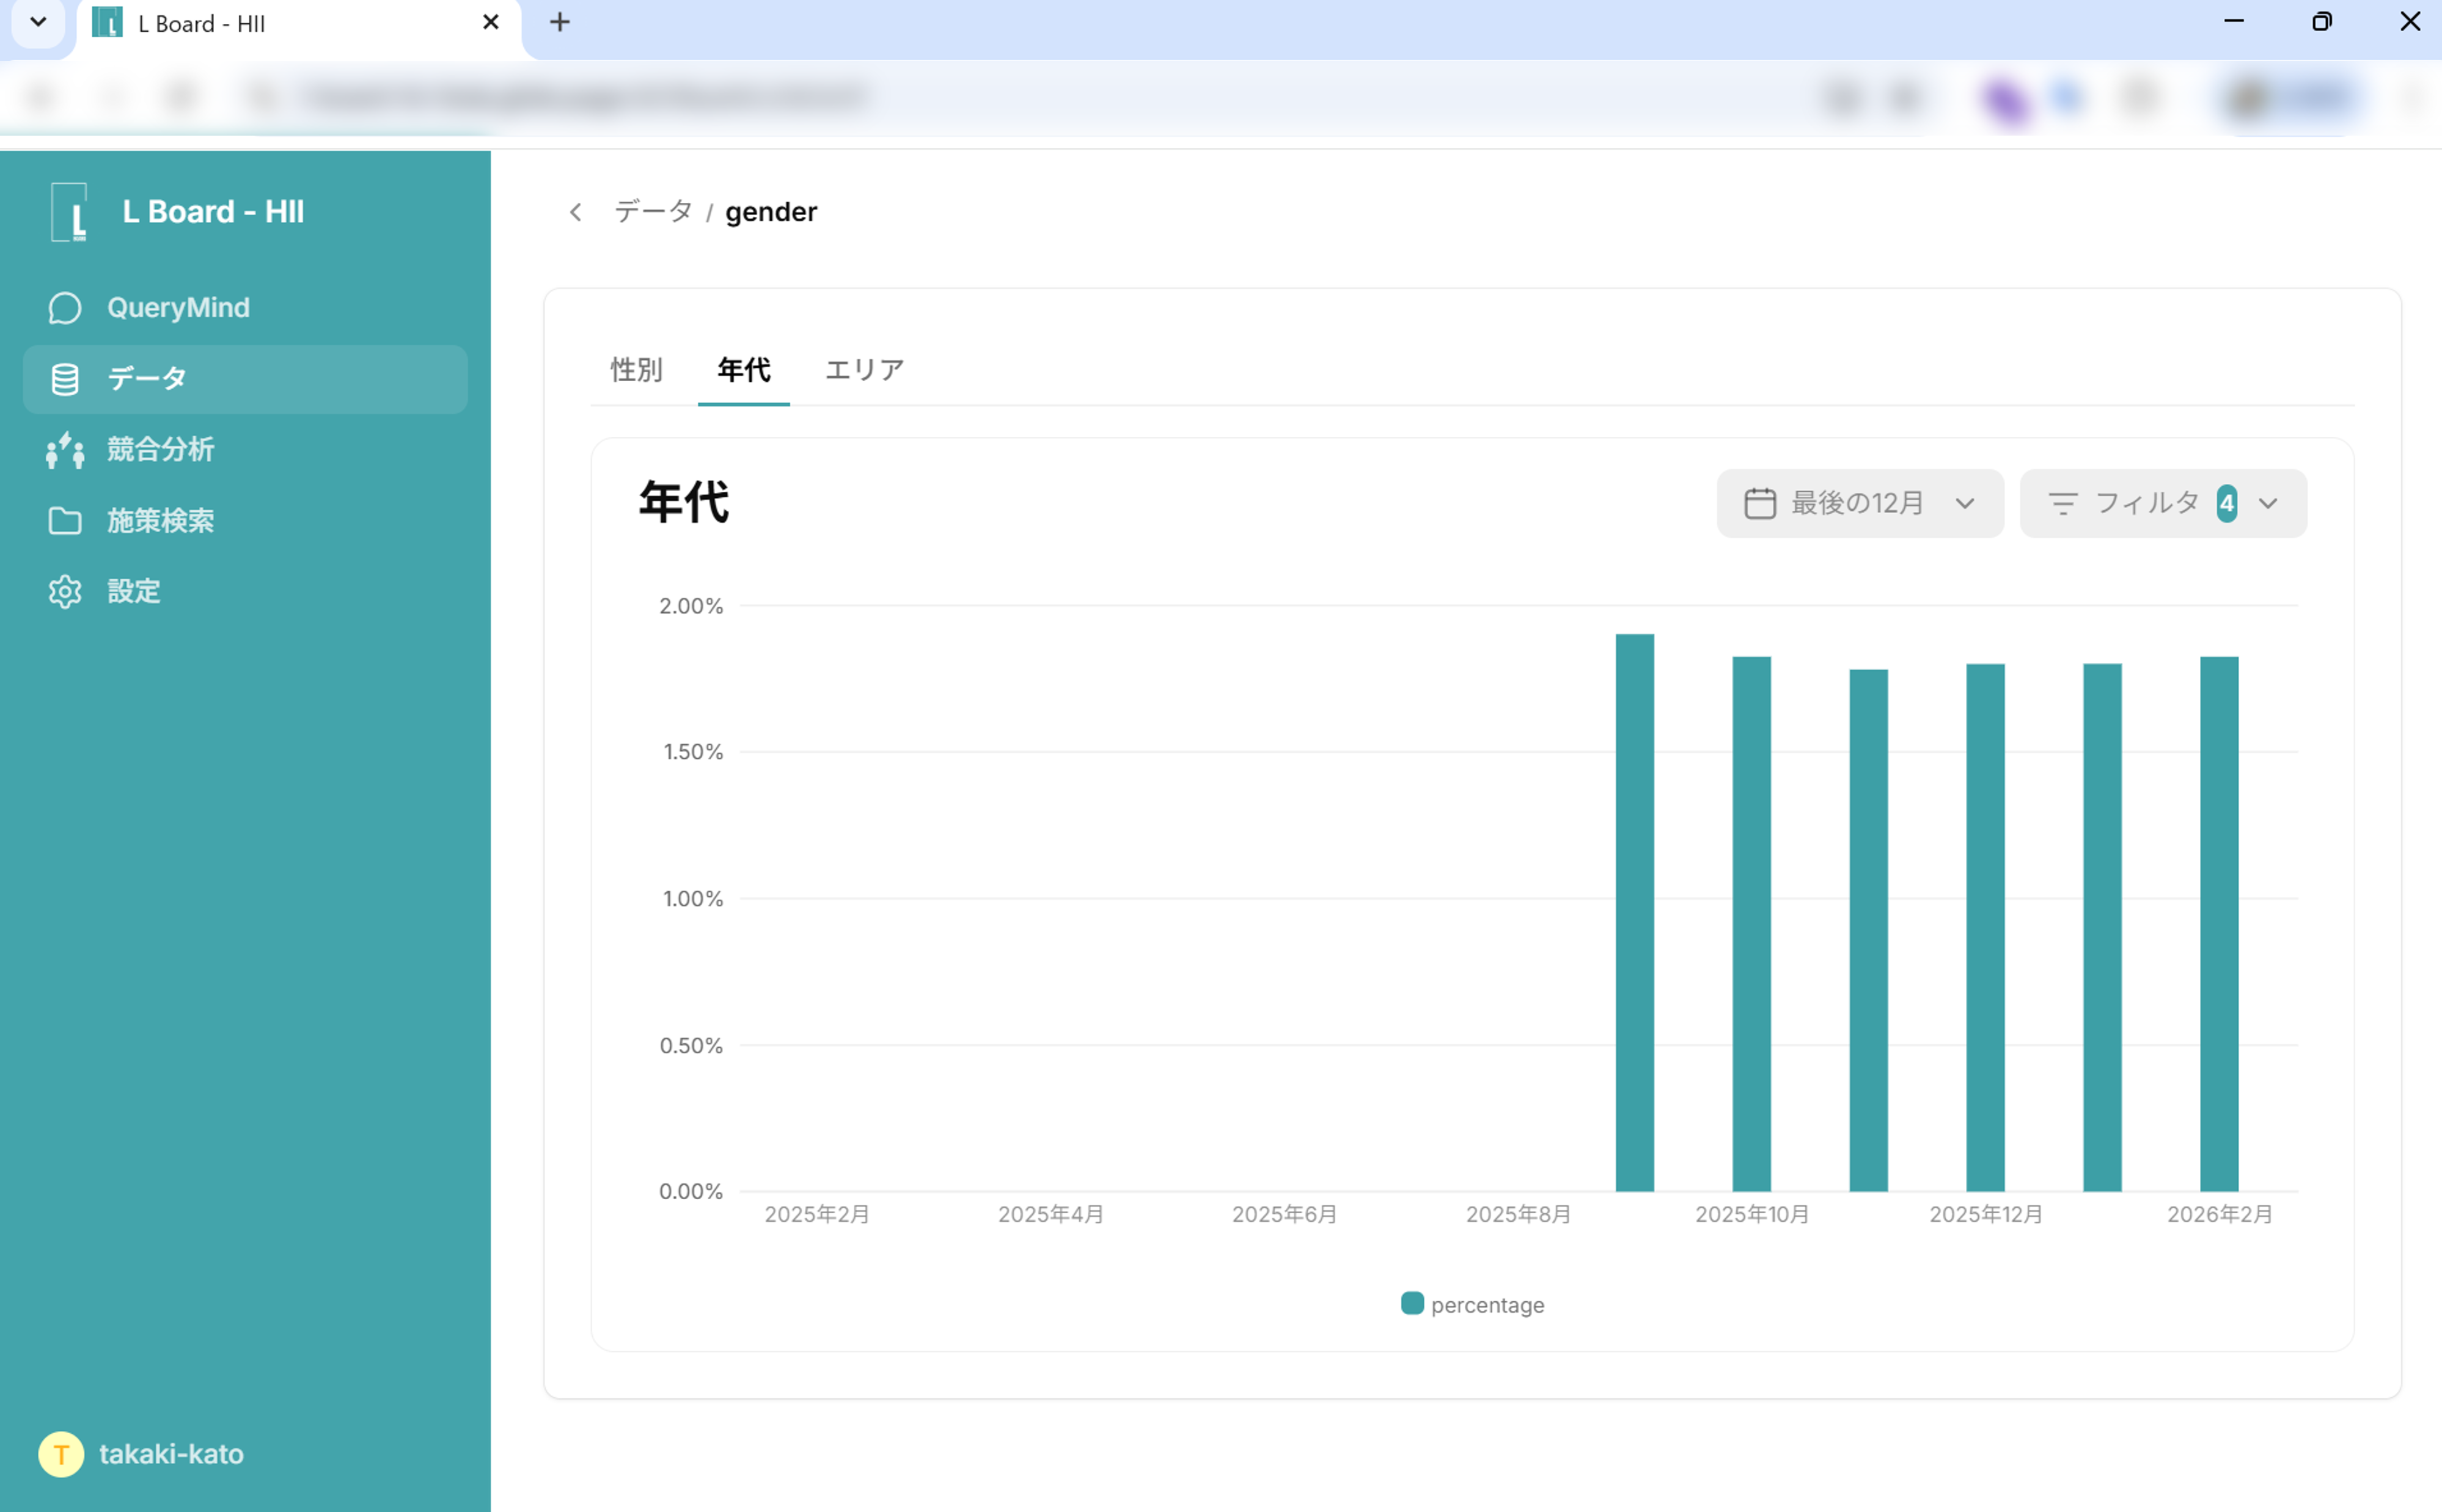Click the filter count badge showing 4
The width and height of the screenshot is (2442, 1512).
(2227, 503)
